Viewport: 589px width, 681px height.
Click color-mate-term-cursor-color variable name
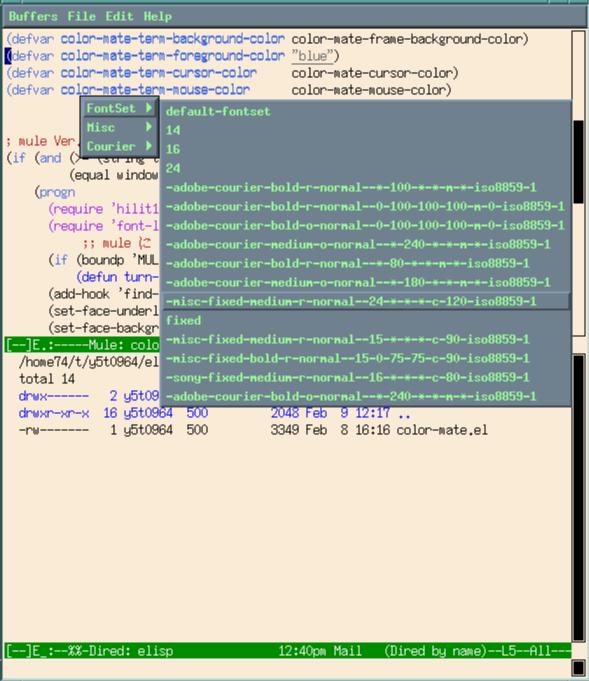pos(159,73)
